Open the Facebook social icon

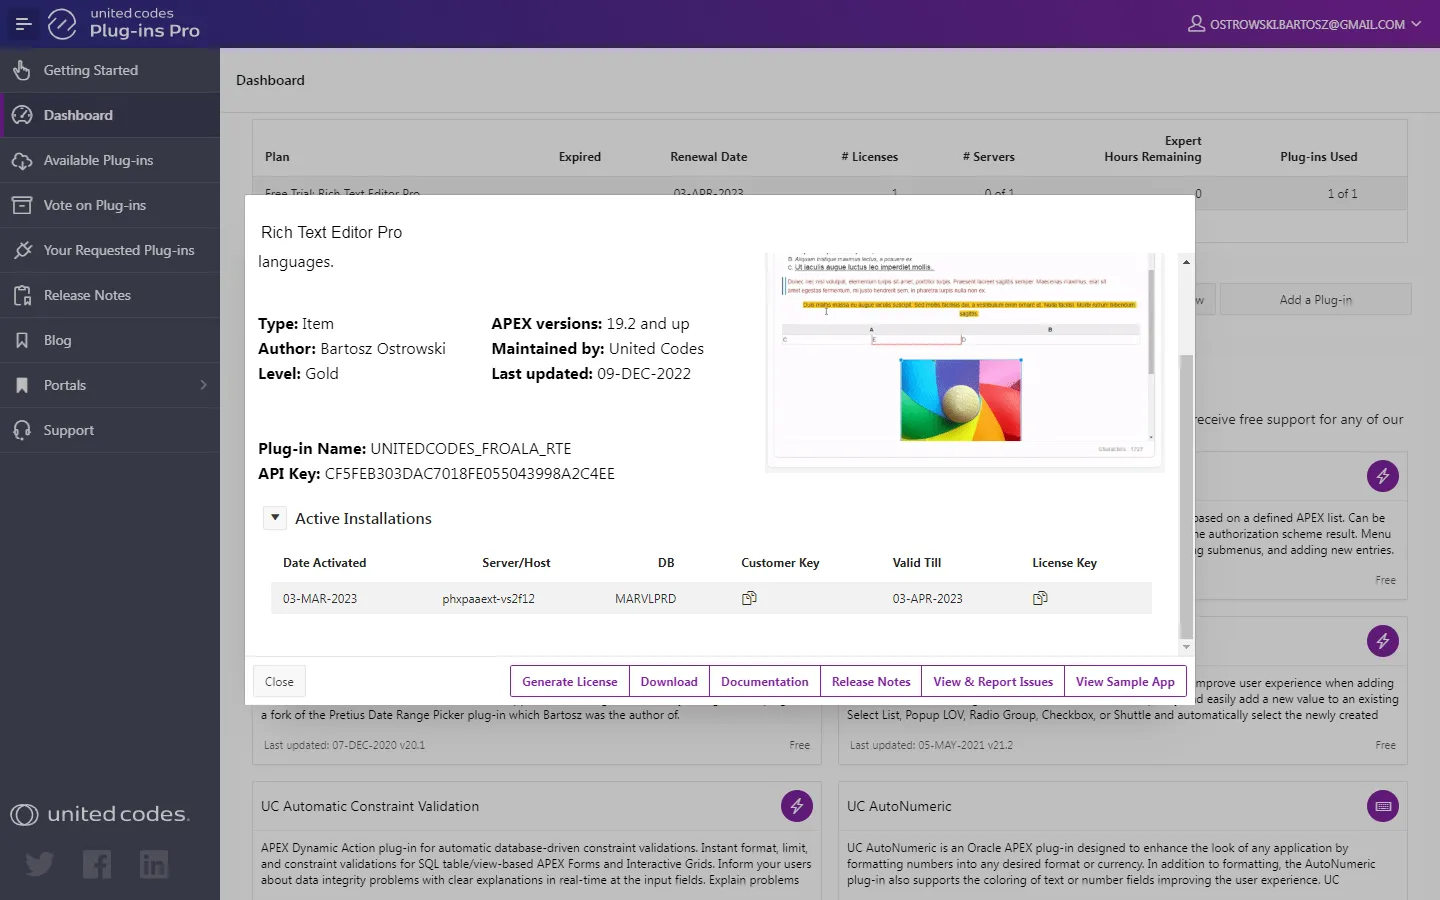pos(97,864)
